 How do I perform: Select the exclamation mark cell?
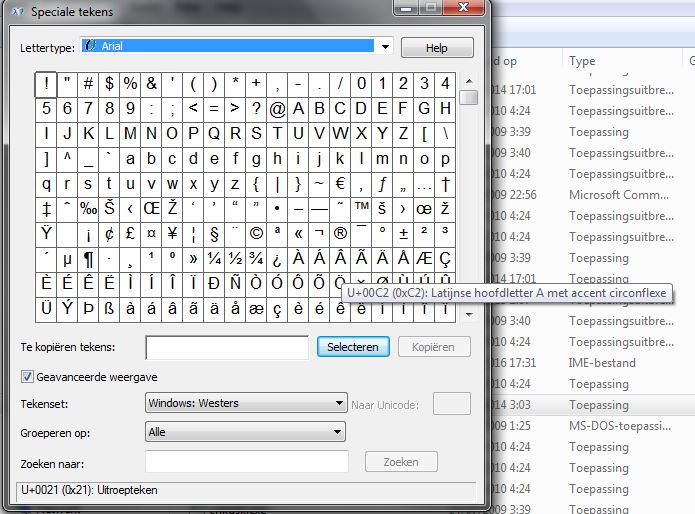coord(46,84)
